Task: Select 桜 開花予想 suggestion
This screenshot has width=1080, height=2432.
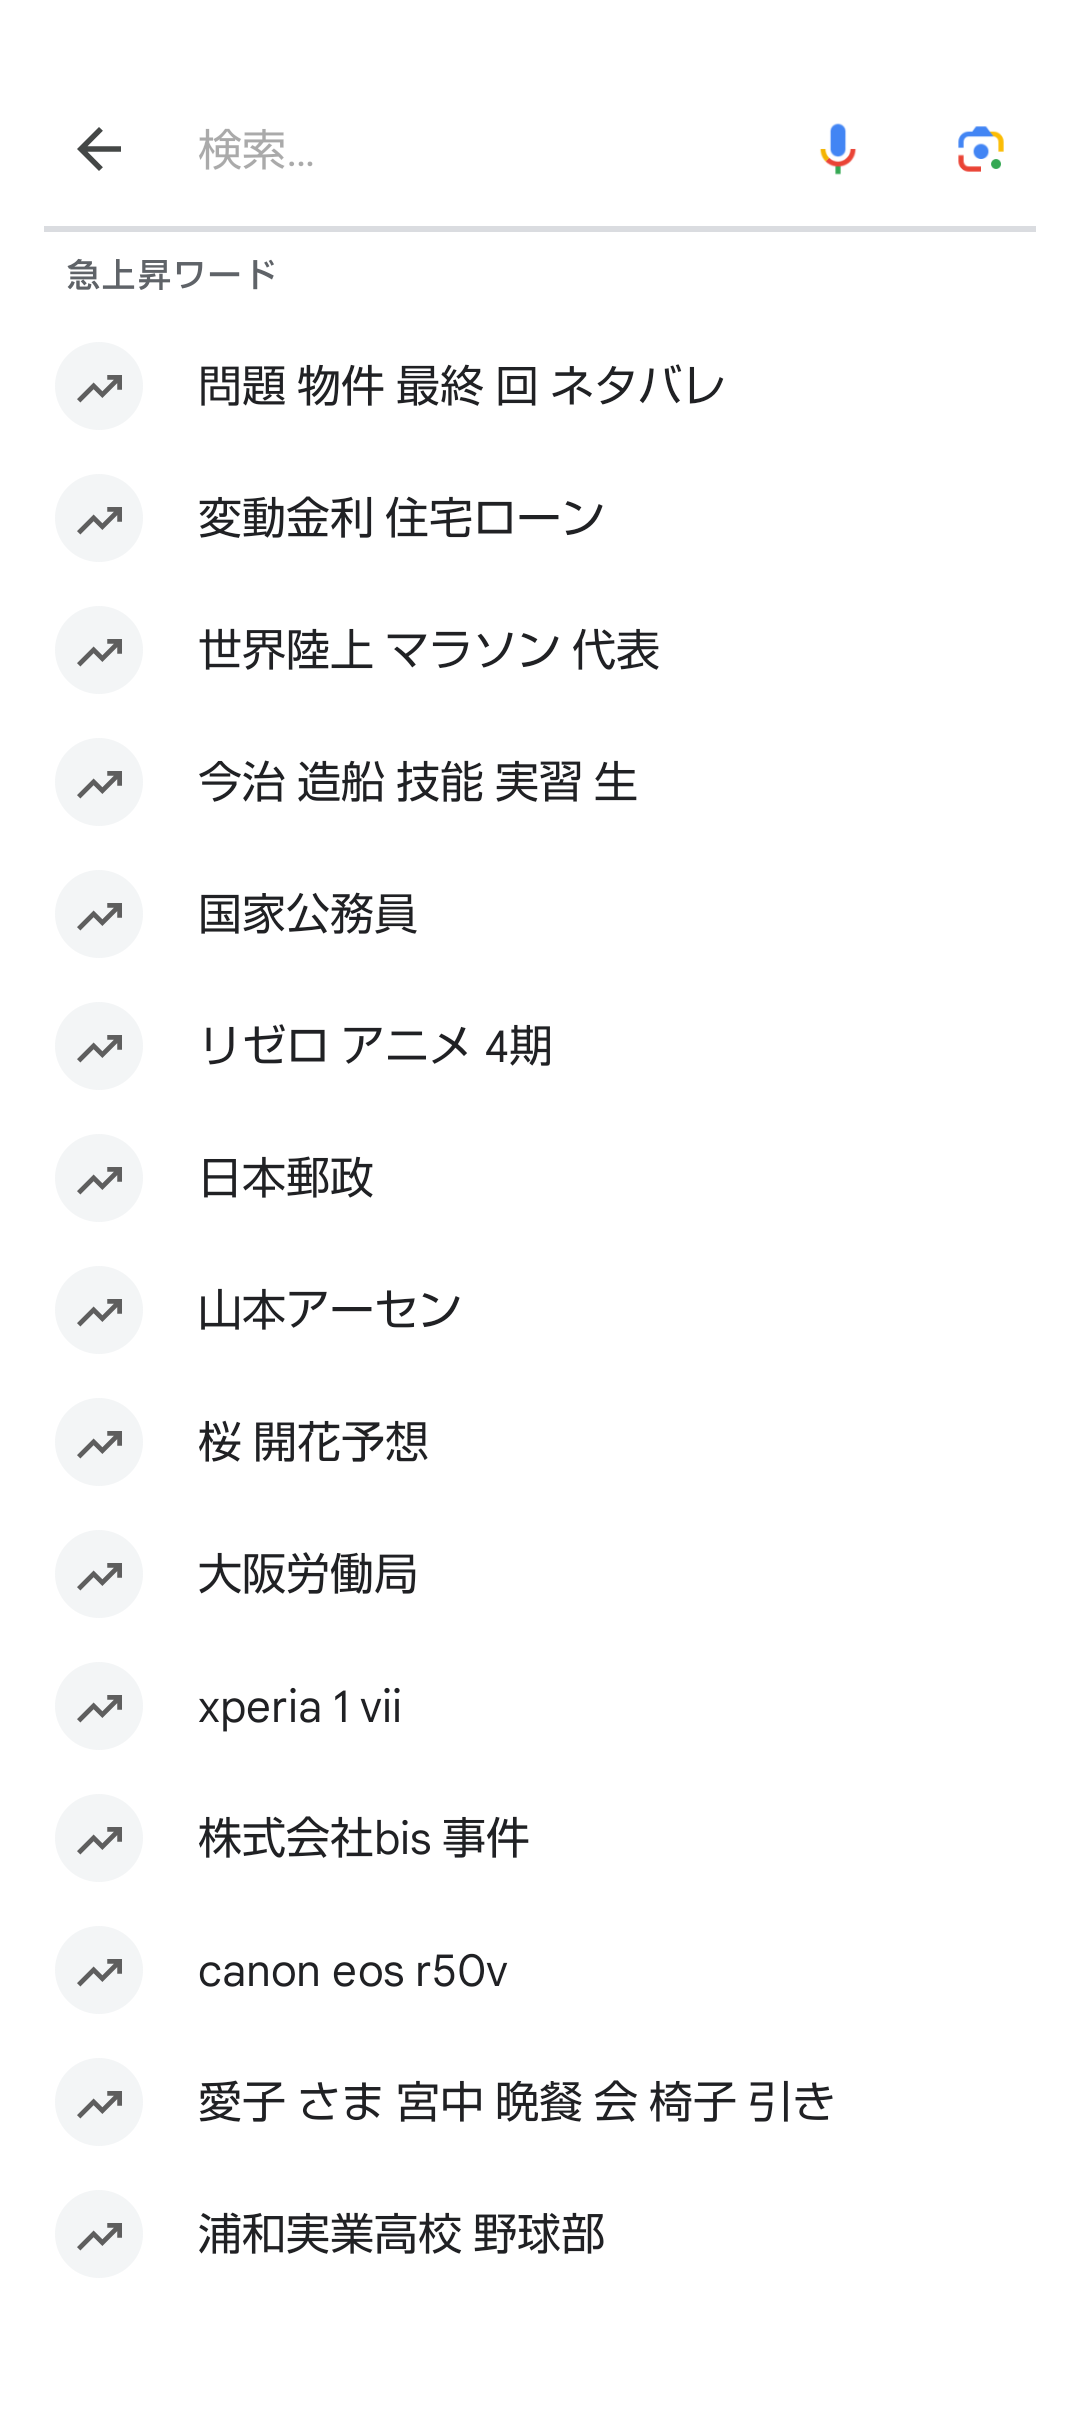Action: 540,1442
